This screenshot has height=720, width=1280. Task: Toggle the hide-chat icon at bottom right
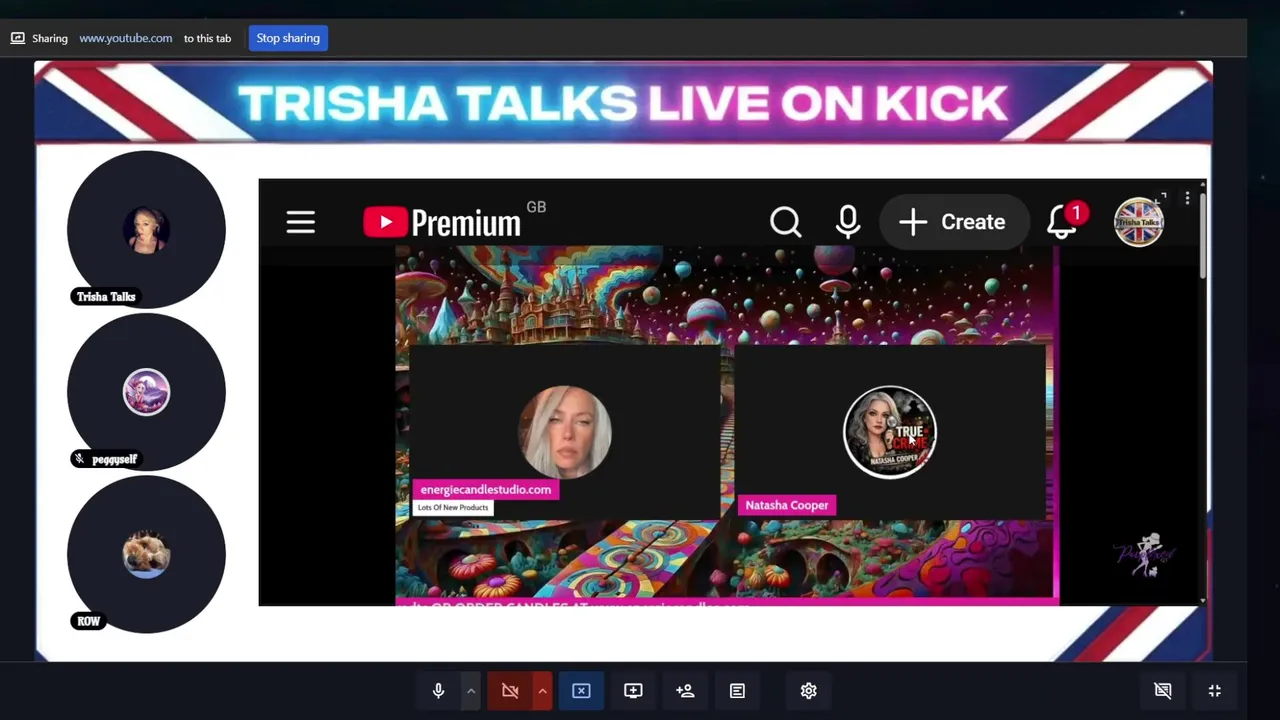1162,691
